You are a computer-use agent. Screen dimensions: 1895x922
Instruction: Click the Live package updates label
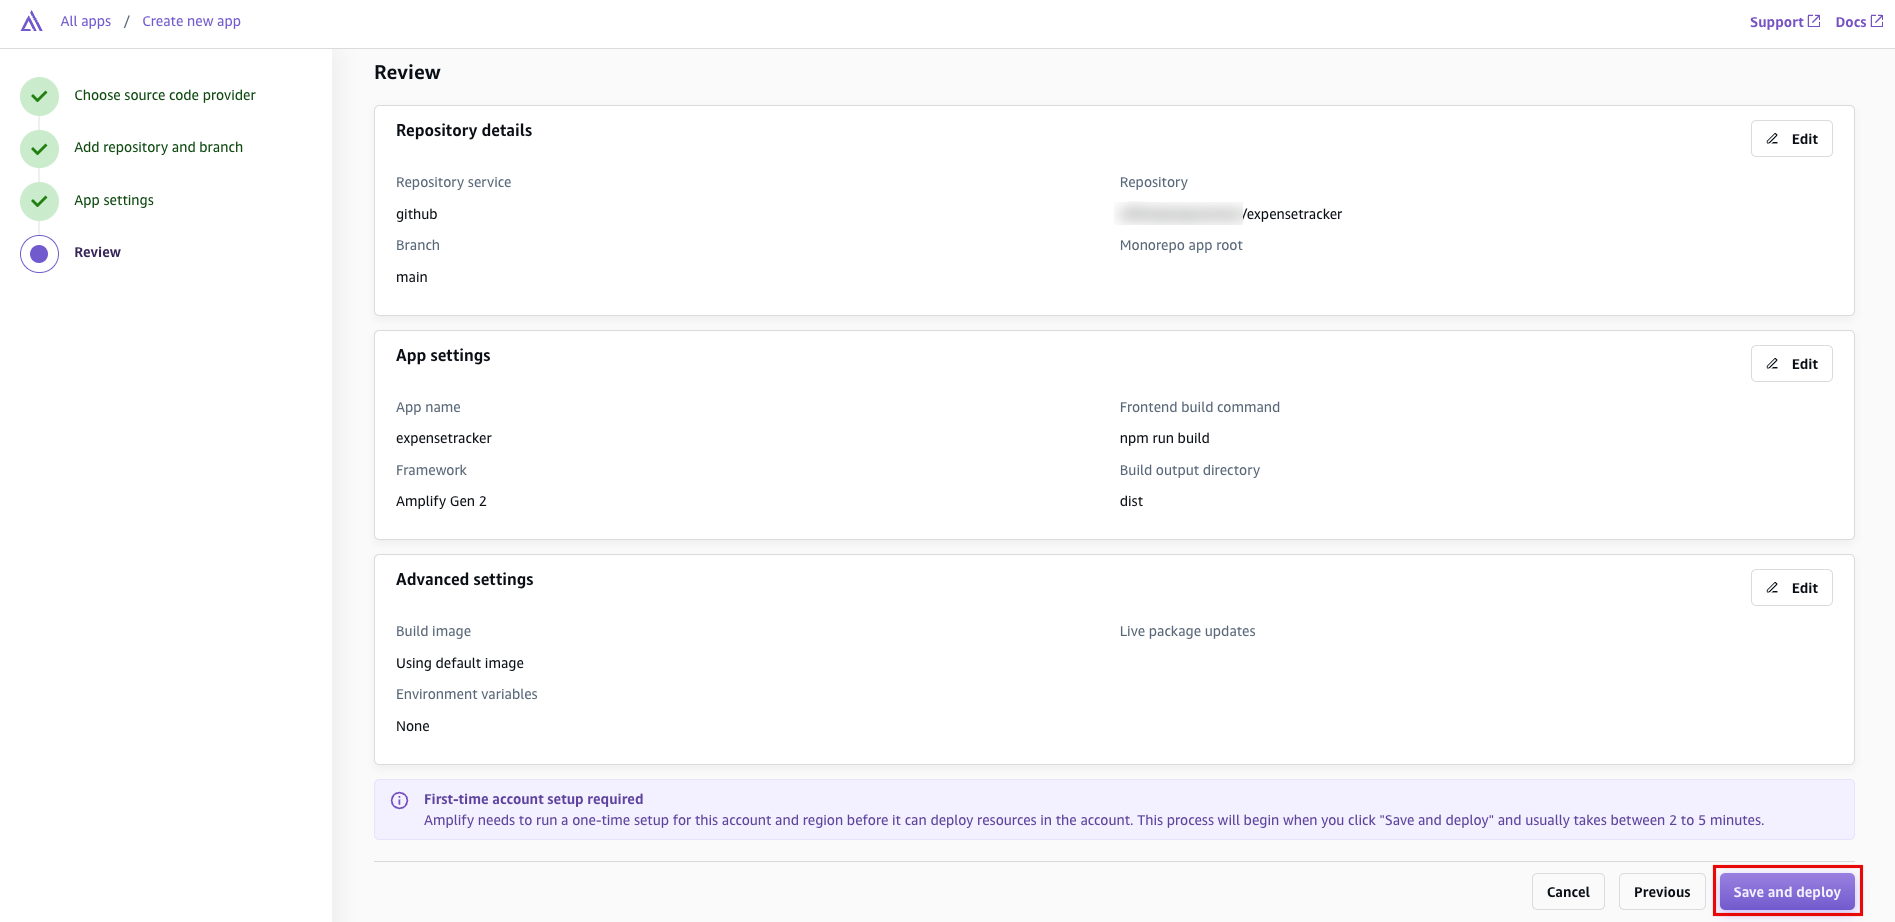click(x=1187, y=631)
